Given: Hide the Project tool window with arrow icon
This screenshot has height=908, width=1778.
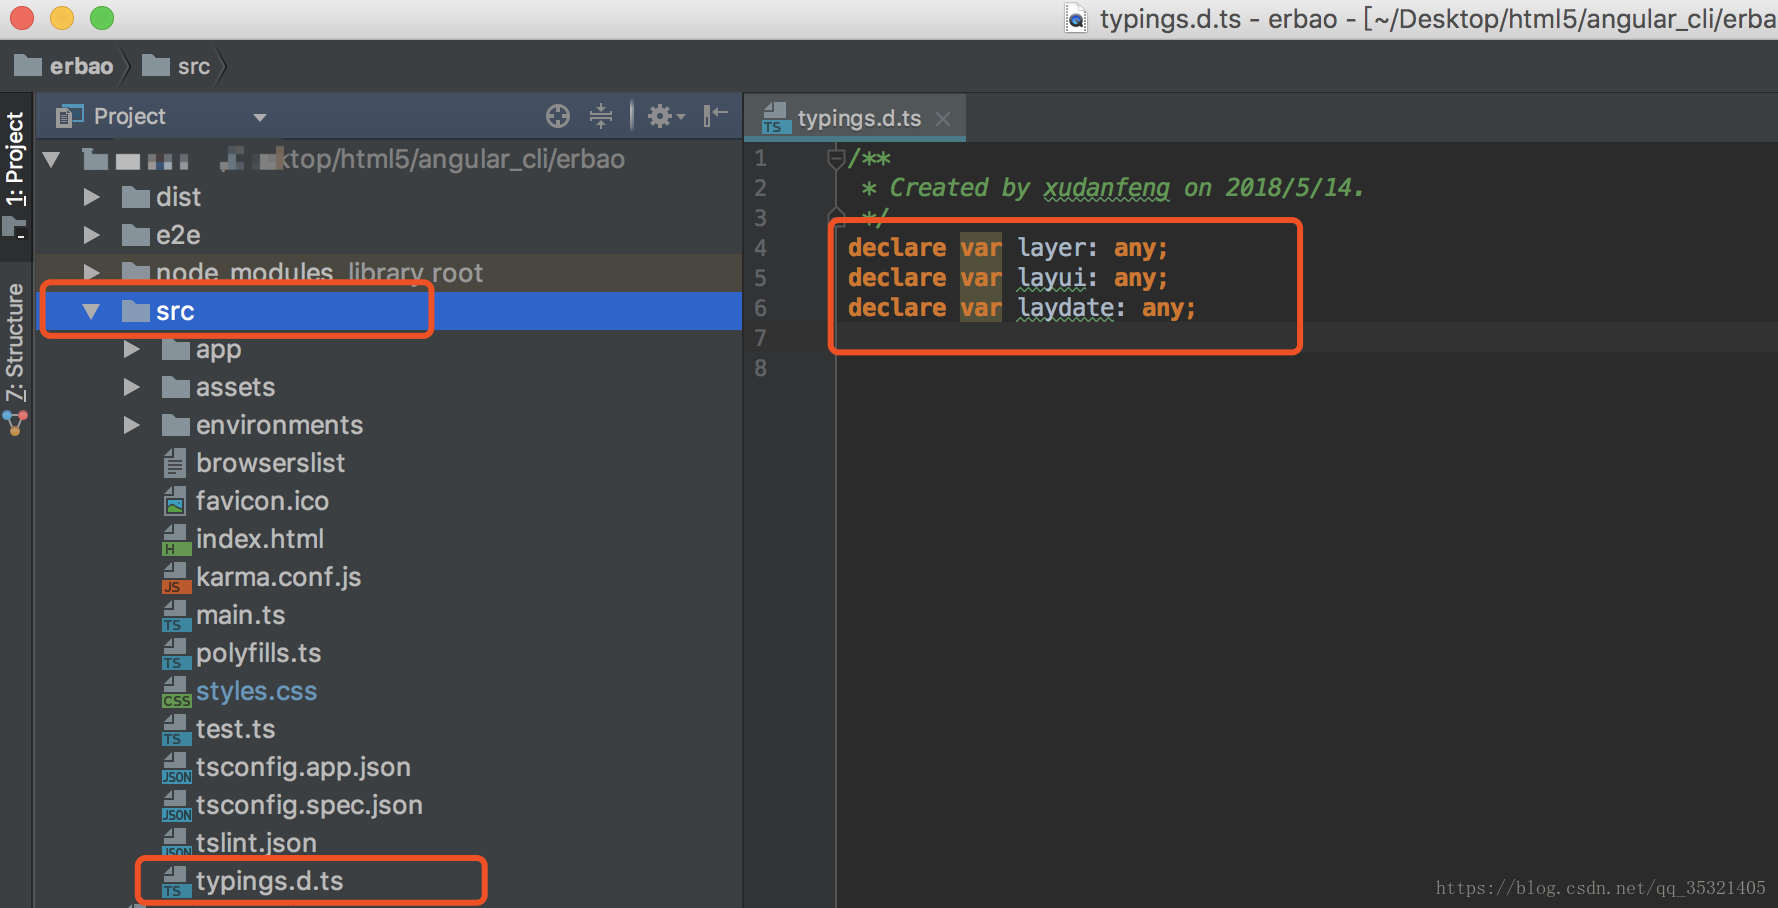Looking at the screenshot, I should click(x=715, y=116).
